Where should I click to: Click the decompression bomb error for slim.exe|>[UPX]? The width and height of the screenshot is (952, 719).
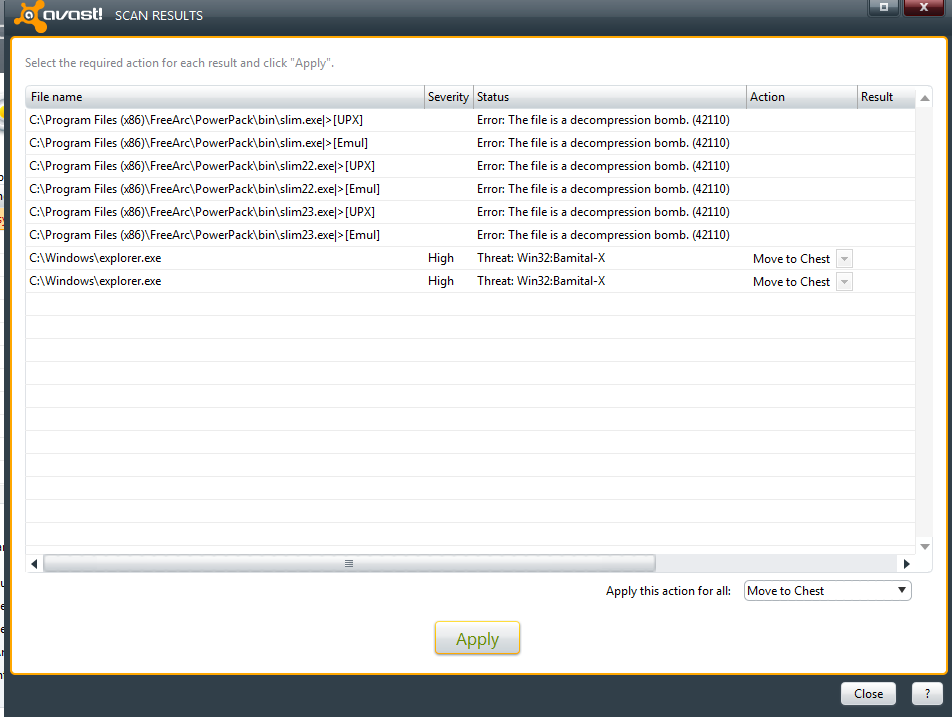(603, 120)
